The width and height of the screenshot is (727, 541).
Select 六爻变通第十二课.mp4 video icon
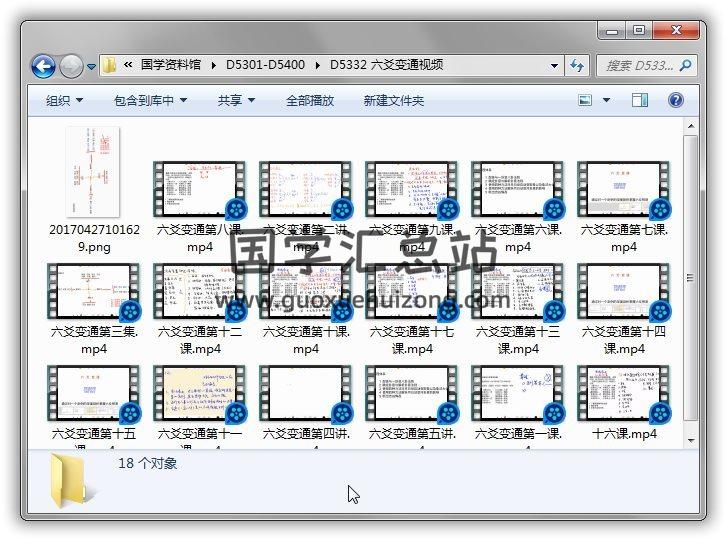click(x=199, y=292)
